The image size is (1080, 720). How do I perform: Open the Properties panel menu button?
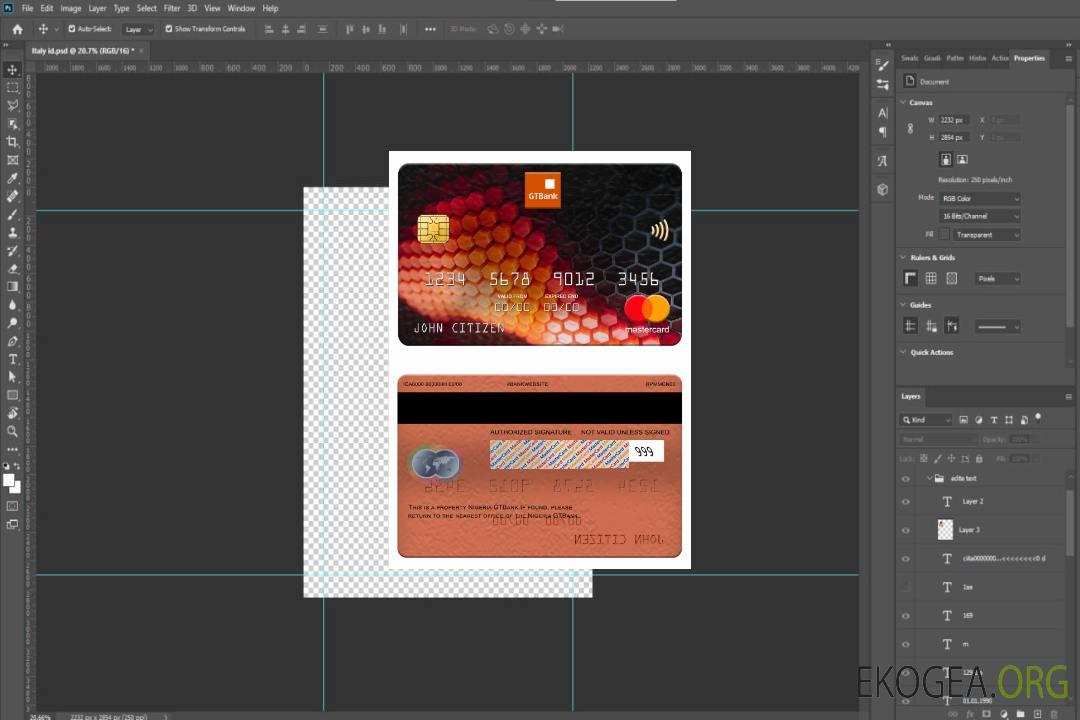tap(1068, 59)
